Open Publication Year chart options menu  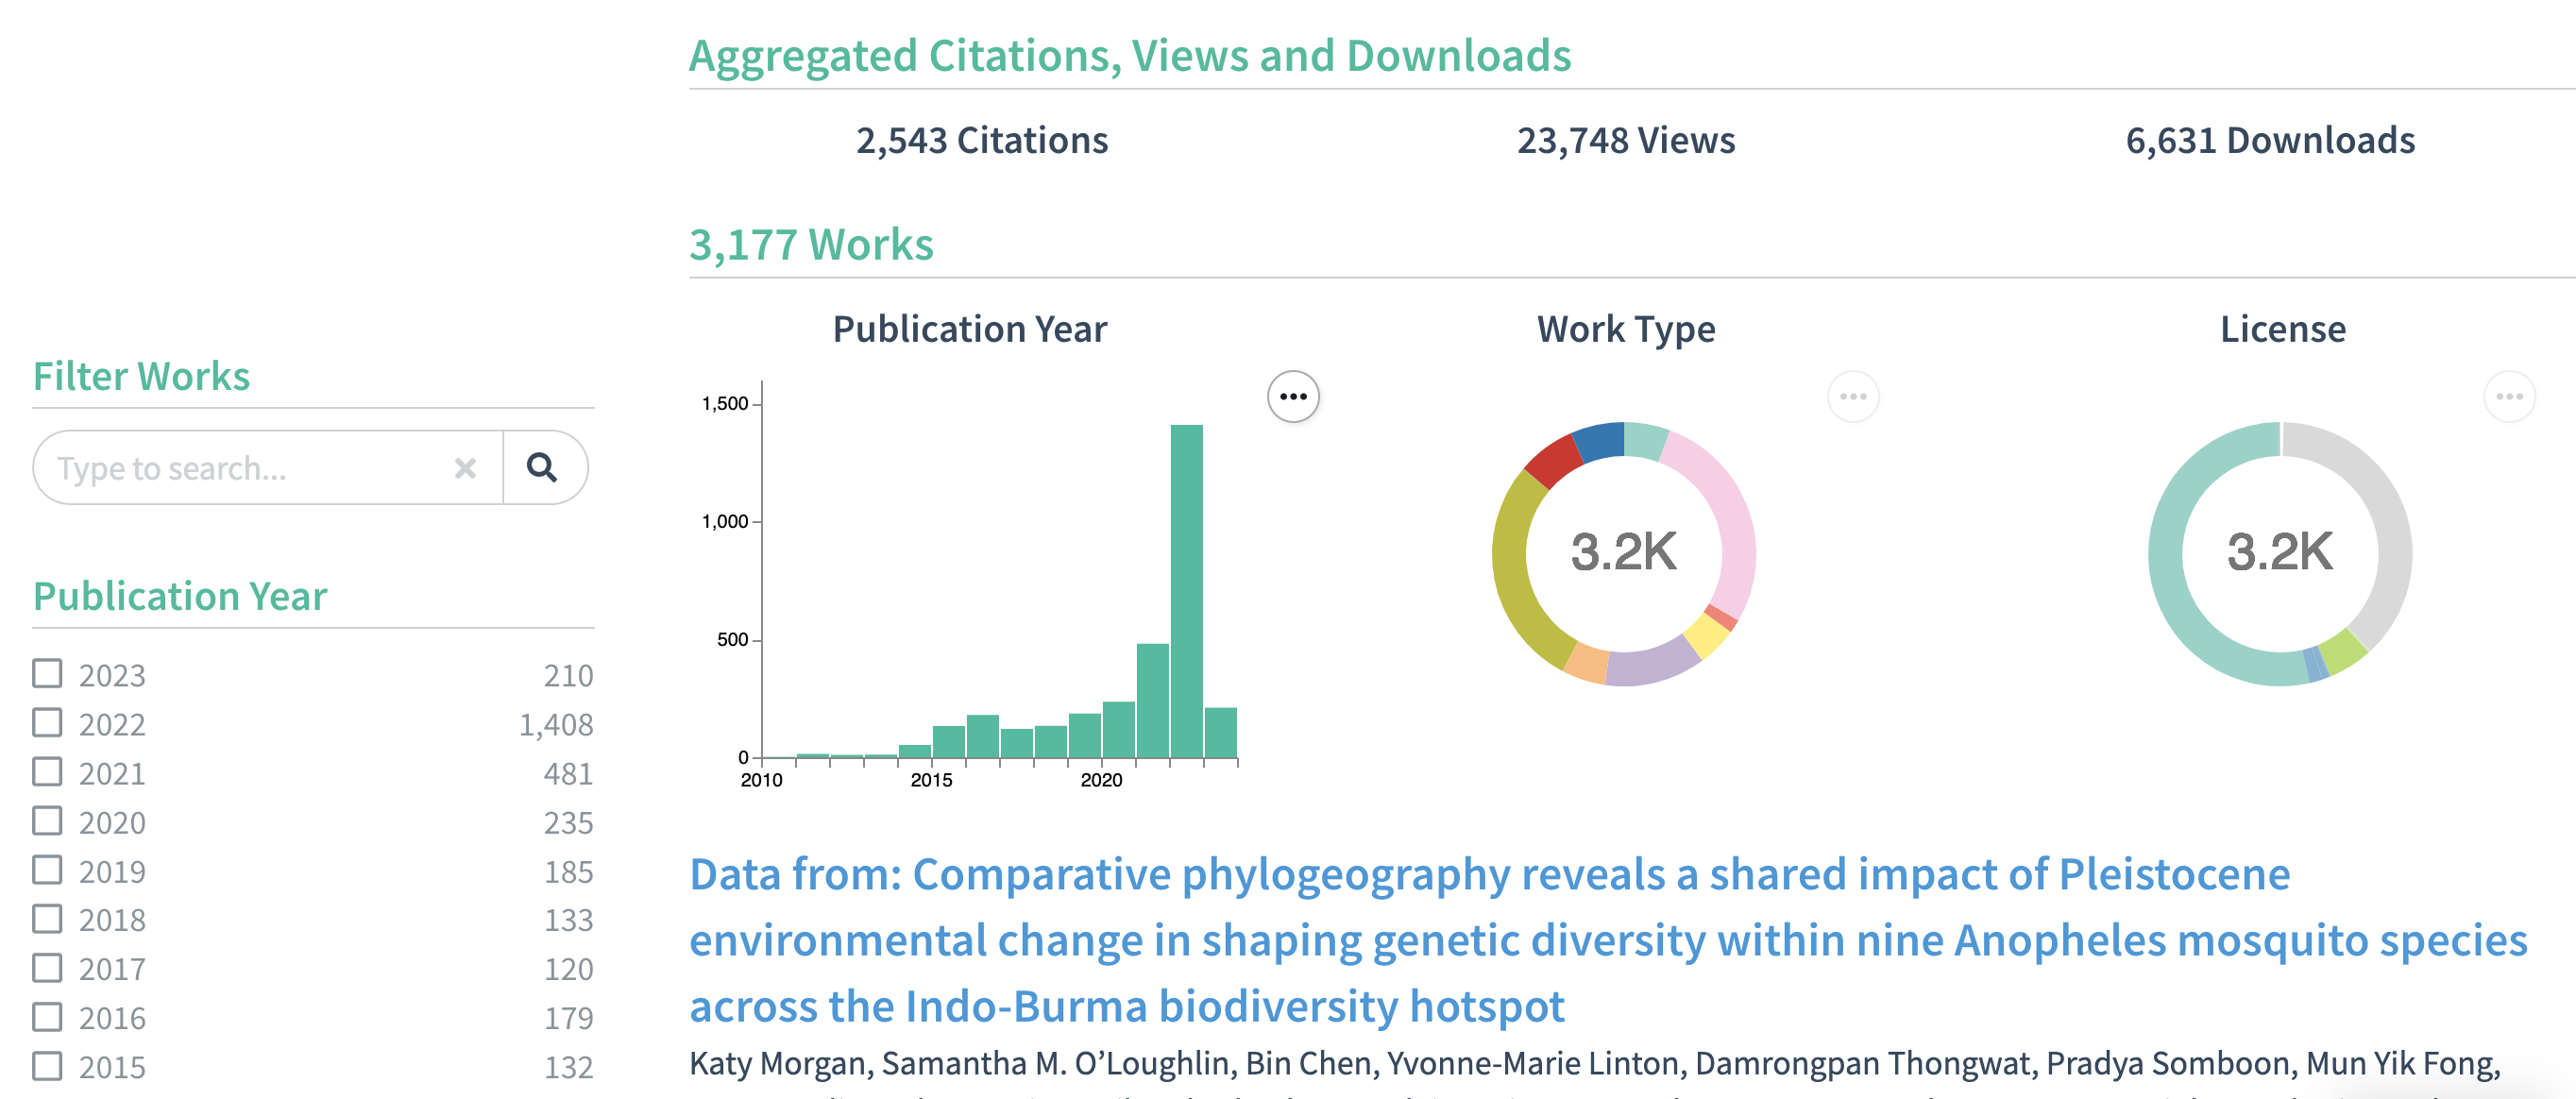pyautogui.click(x=1292, y=396)
